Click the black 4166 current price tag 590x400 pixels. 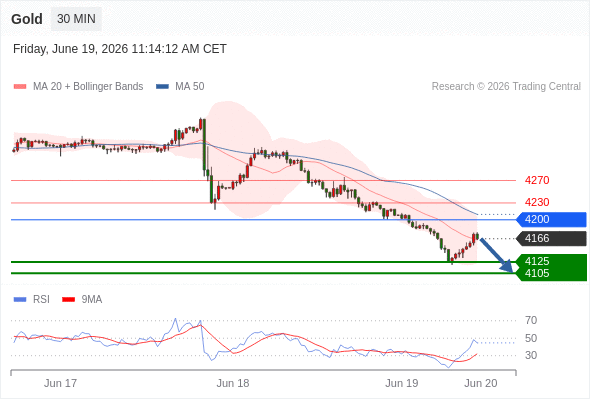pos(551,239)
